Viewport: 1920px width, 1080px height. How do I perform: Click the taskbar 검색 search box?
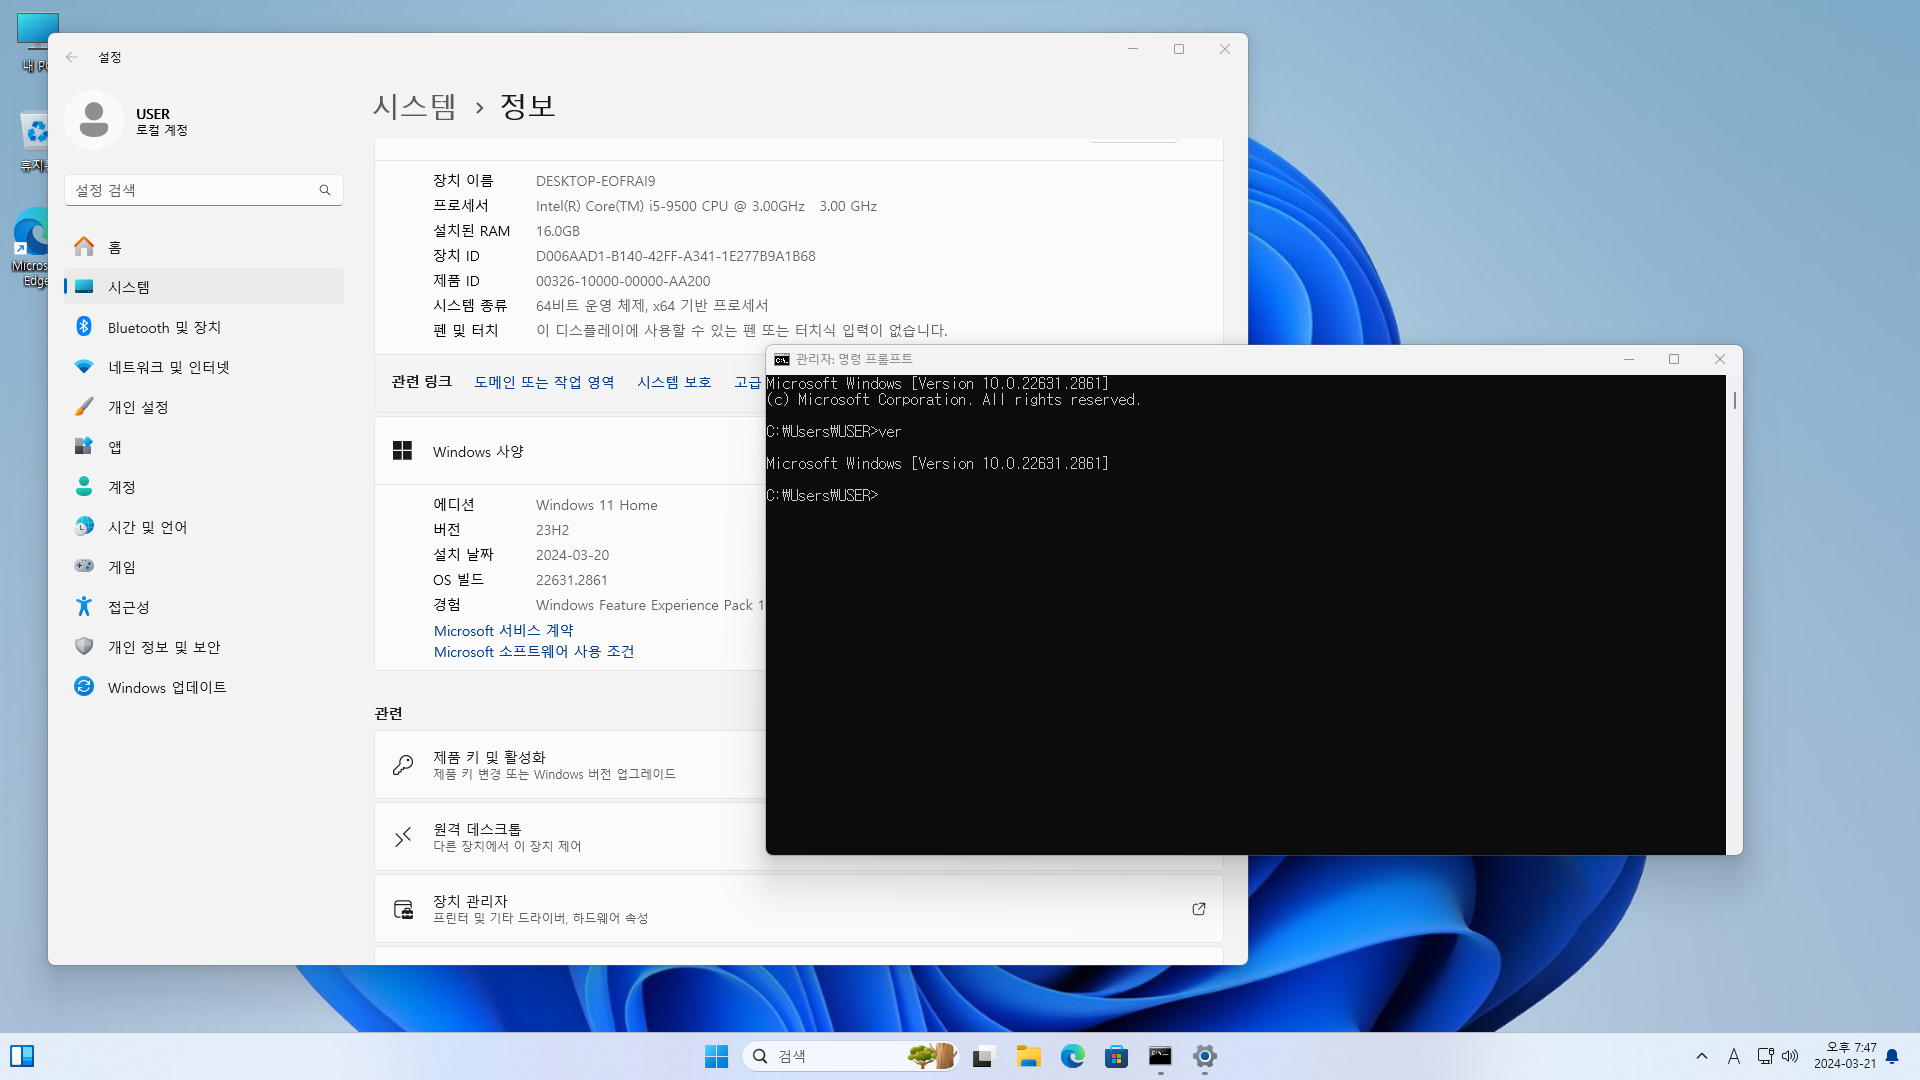pos(851,1056)
